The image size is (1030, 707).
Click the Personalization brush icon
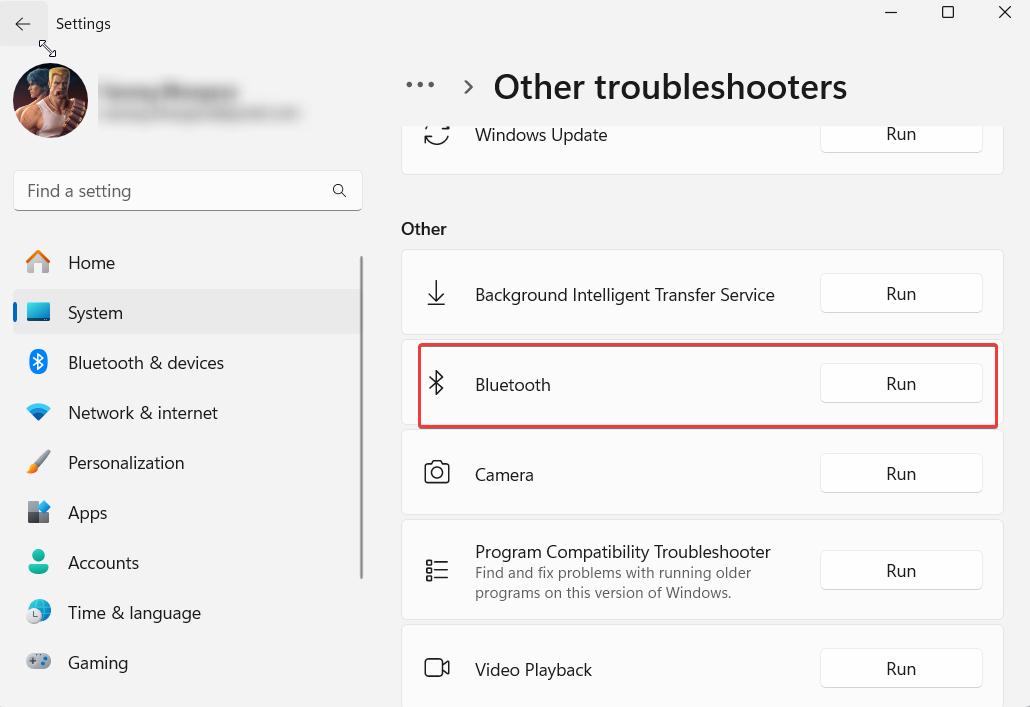38,462
